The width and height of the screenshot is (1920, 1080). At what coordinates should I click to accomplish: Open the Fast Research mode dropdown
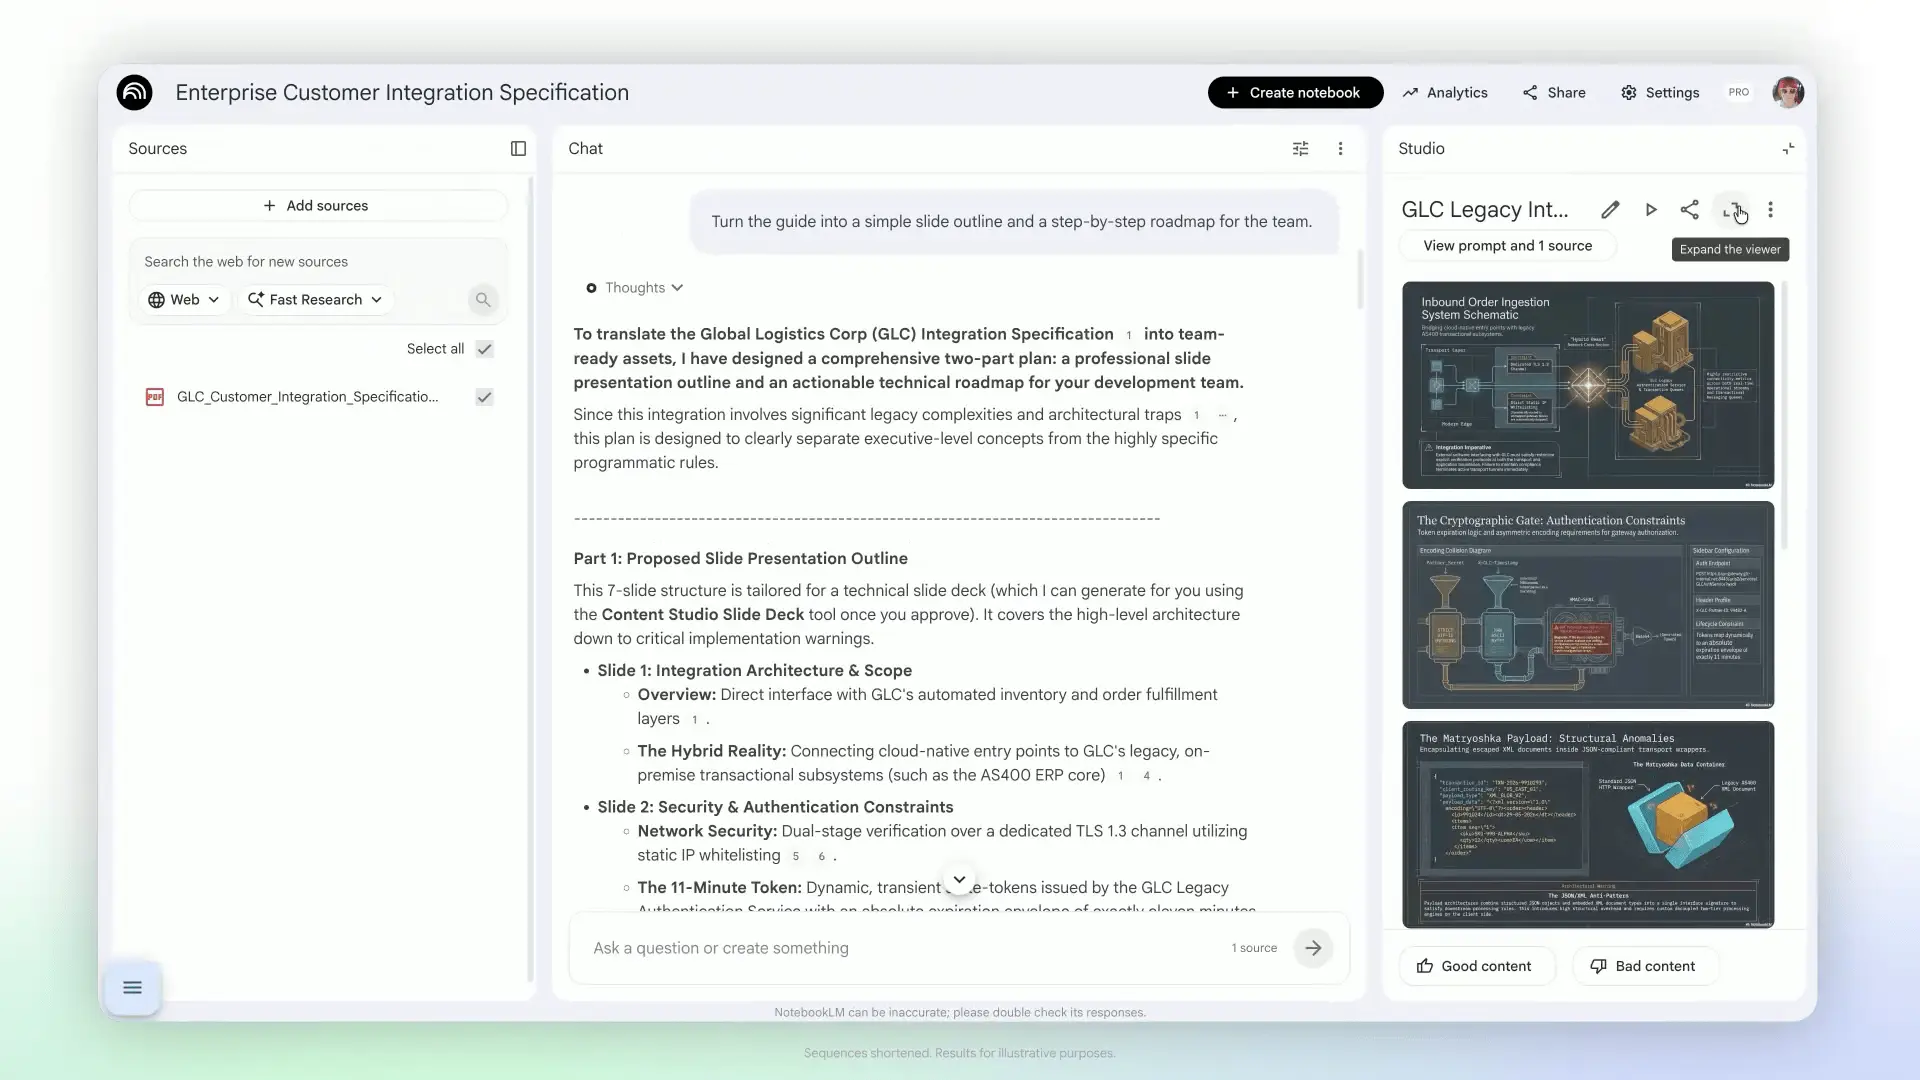point(315,299)
